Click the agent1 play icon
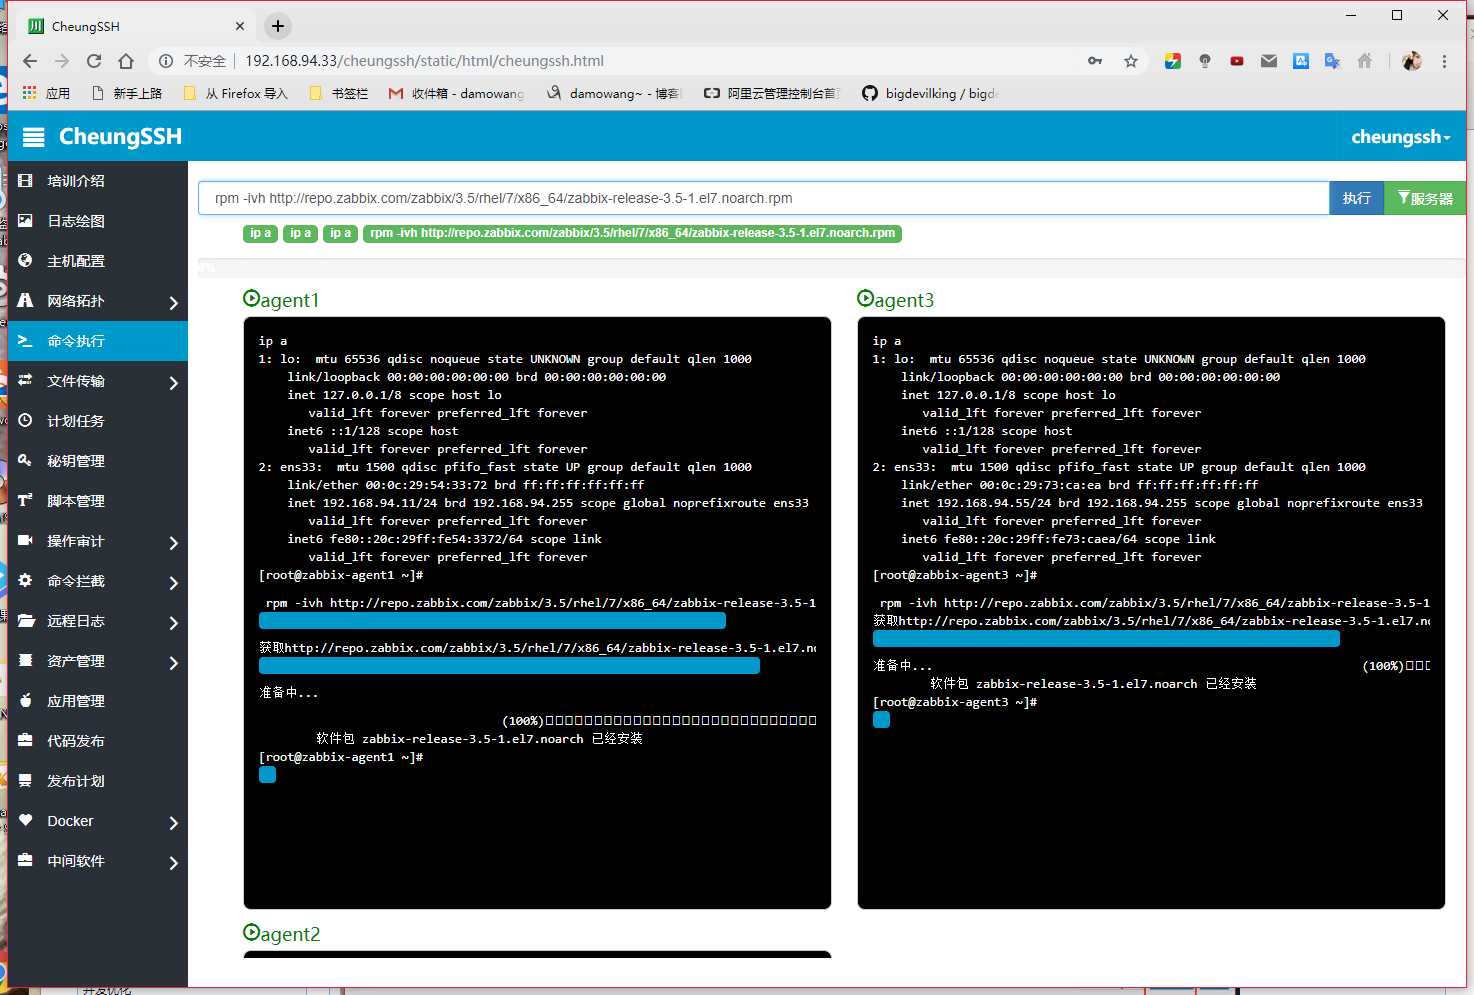 pyautogui.click(x=251, y=298)
